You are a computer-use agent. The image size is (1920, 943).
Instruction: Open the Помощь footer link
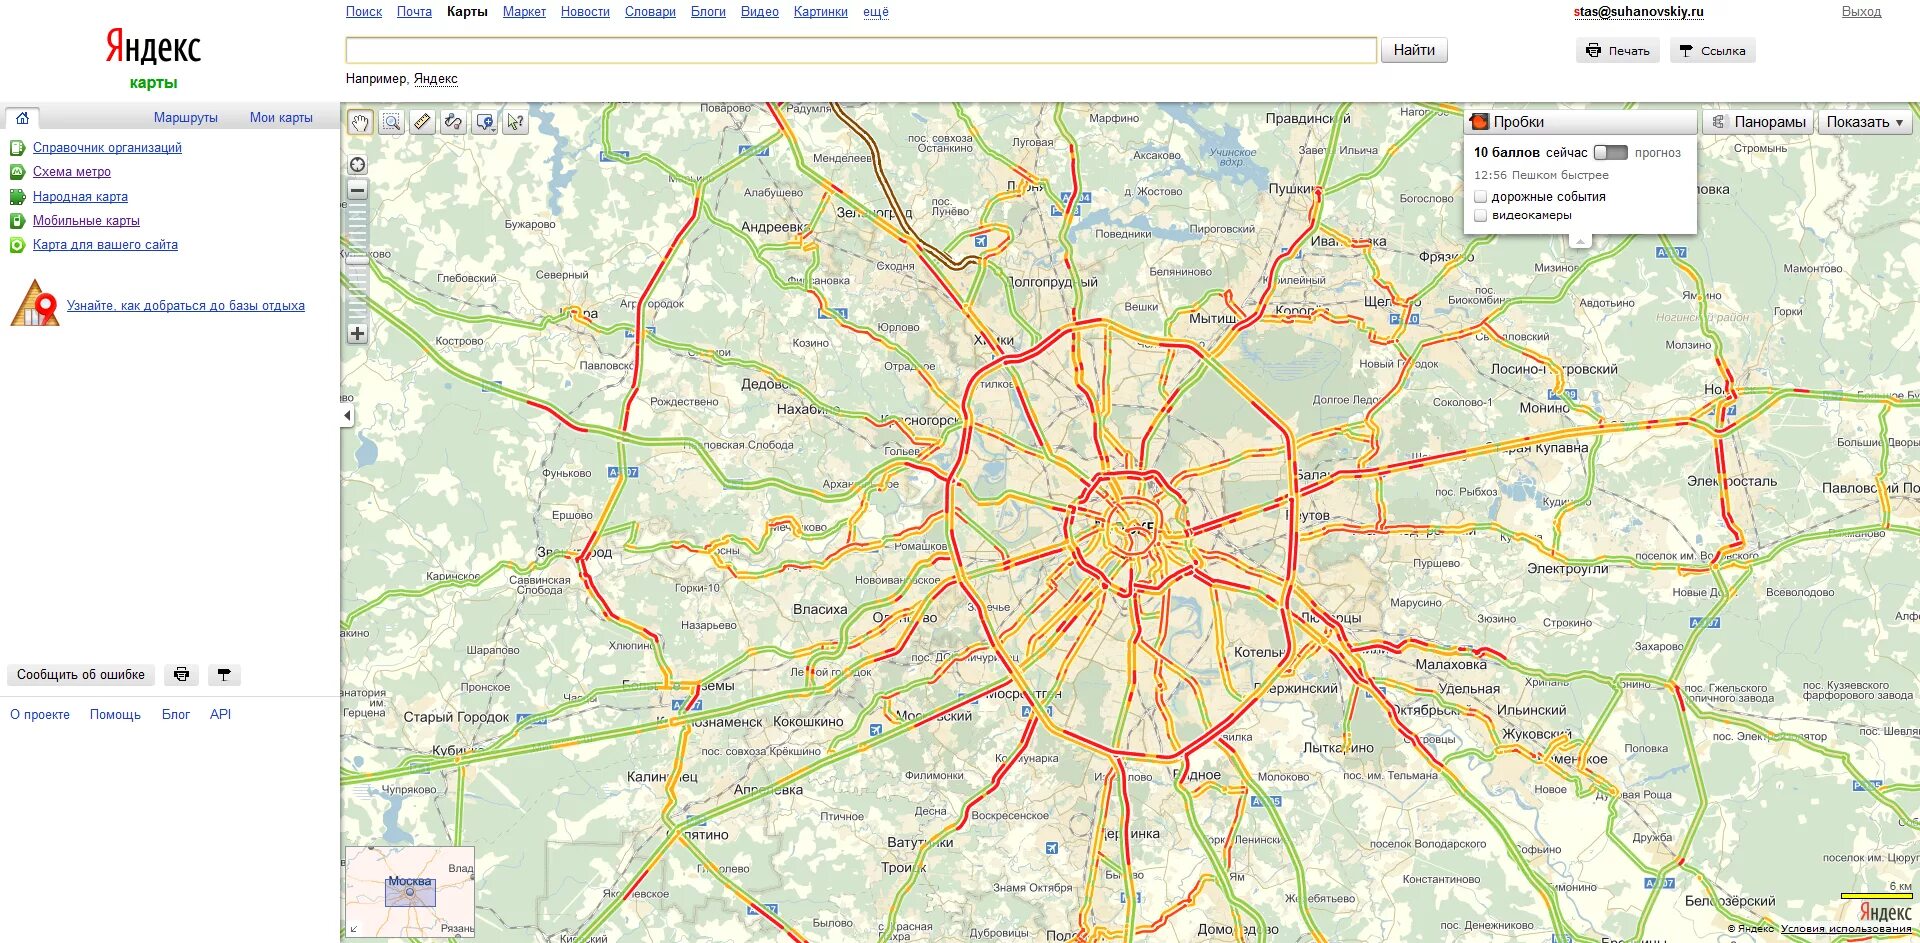pos(115,715)
